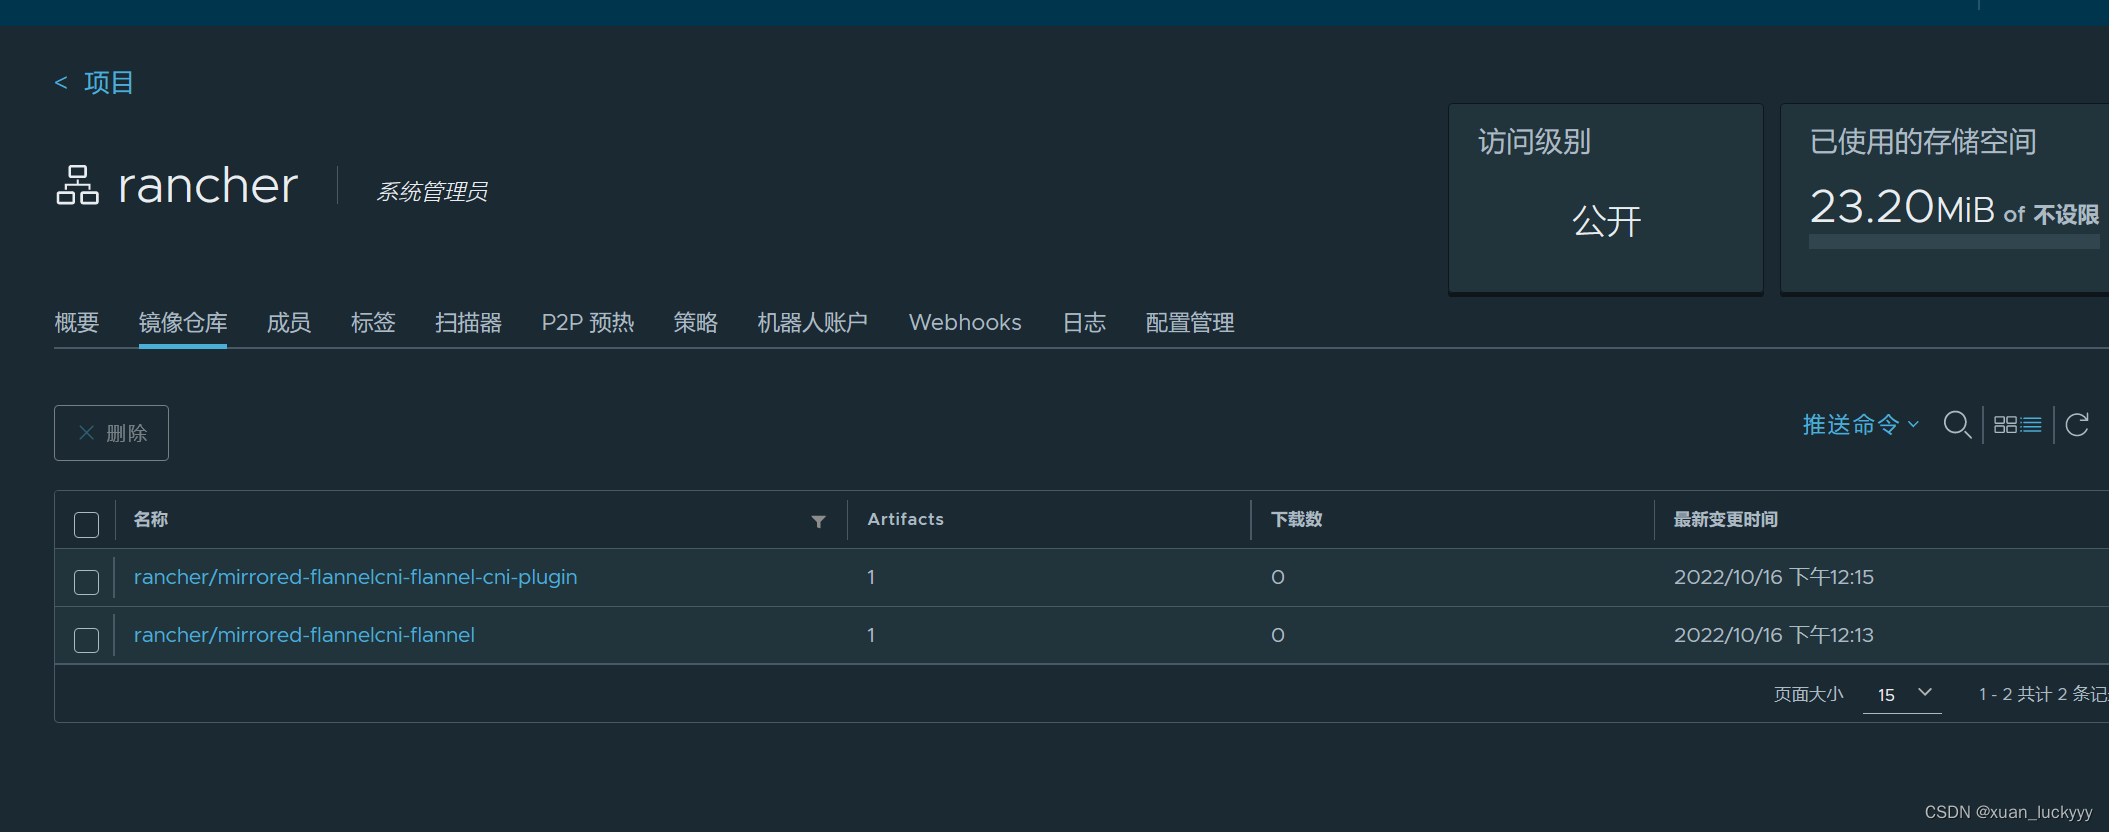Click the 已使用的存储空间 card heading

coord(1923,142)
